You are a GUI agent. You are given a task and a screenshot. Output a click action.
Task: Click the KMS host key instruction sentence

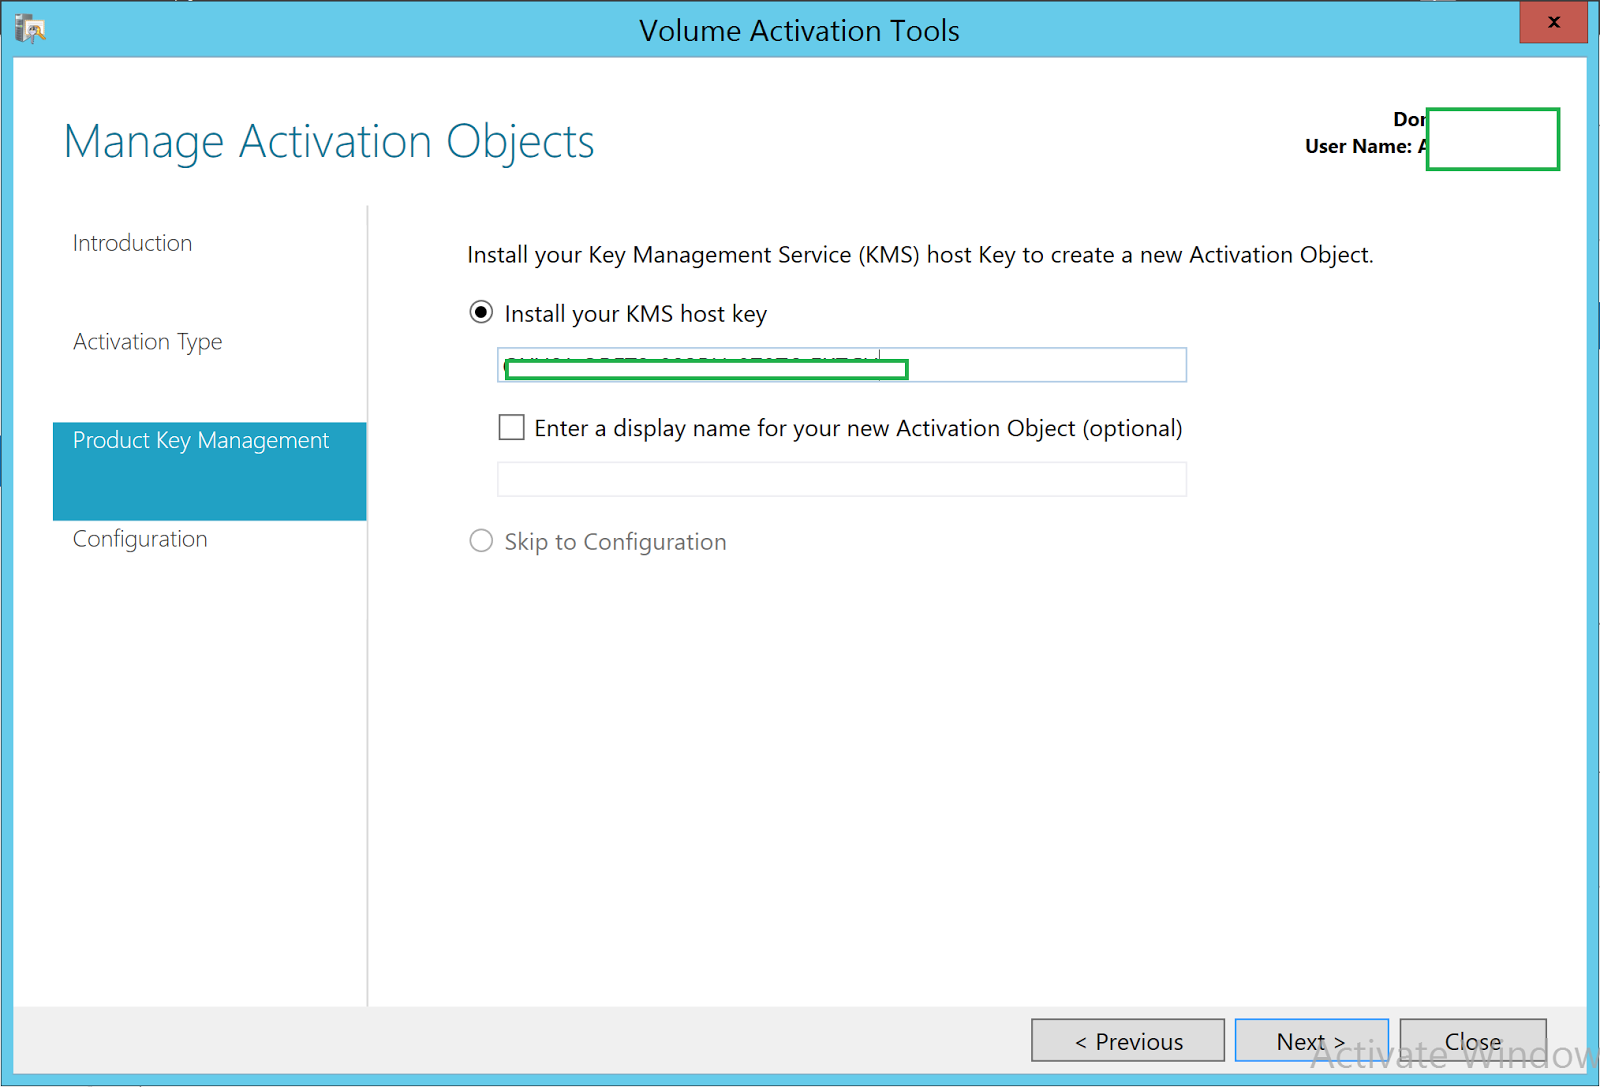click(920, 254)
